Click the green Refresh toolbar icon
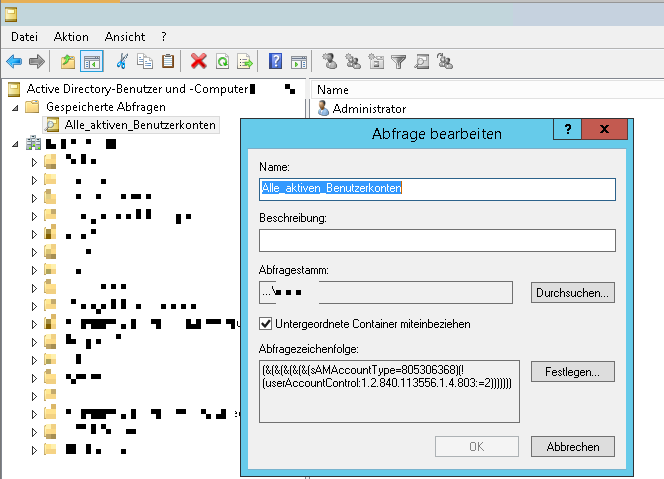The width and height of the screenshot is (664, 479). [x=221, y=62]
